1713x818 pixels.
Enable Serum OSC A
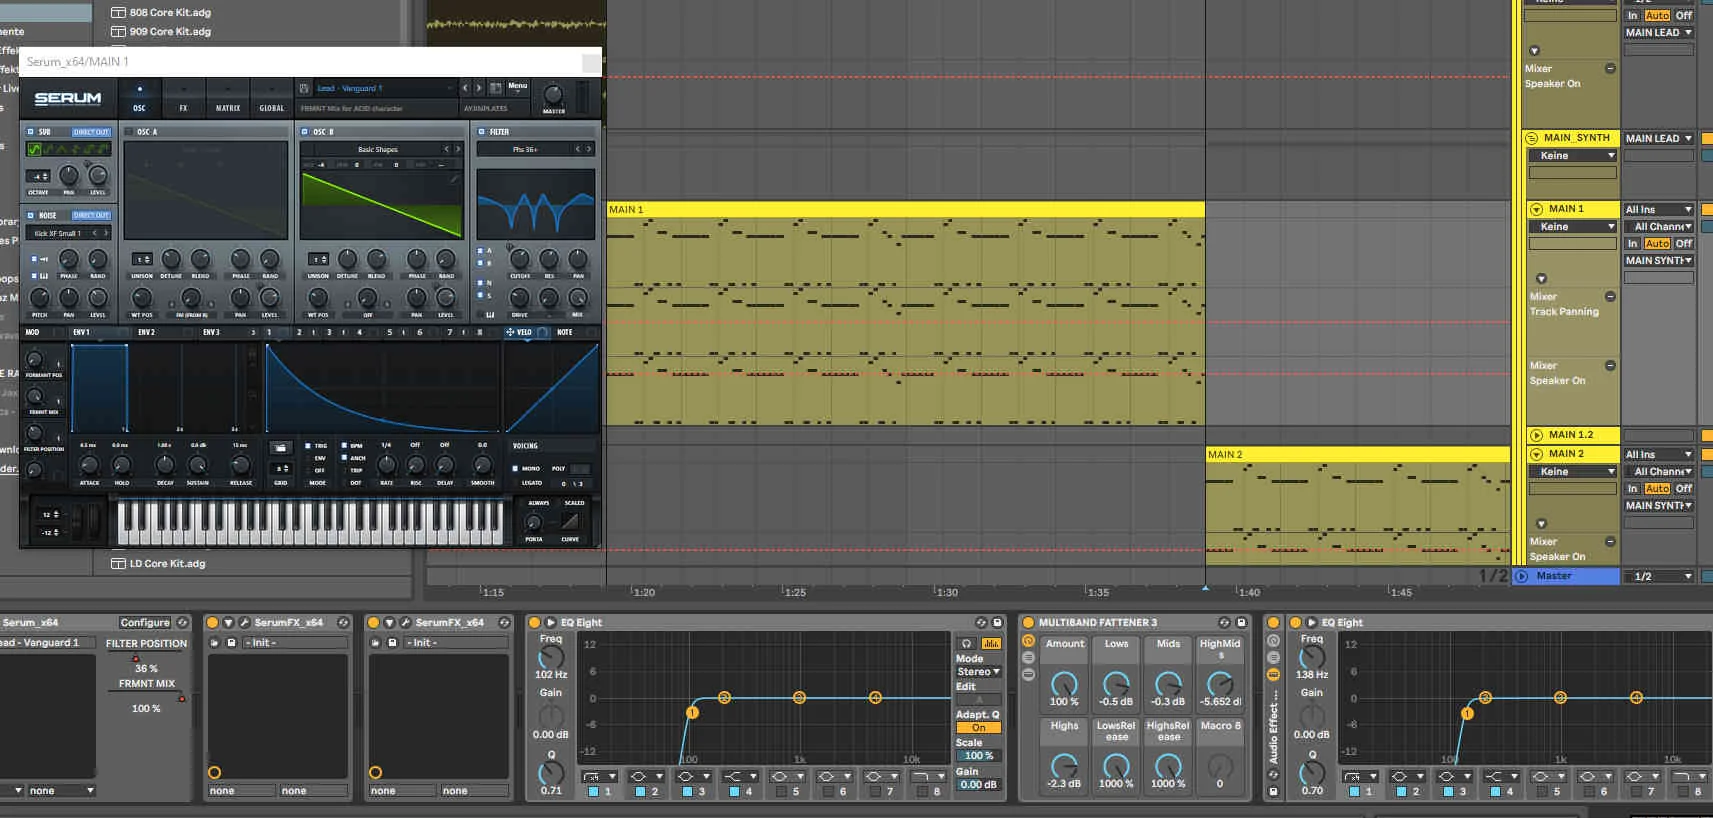pyautogui.click(x=129, y=132)
